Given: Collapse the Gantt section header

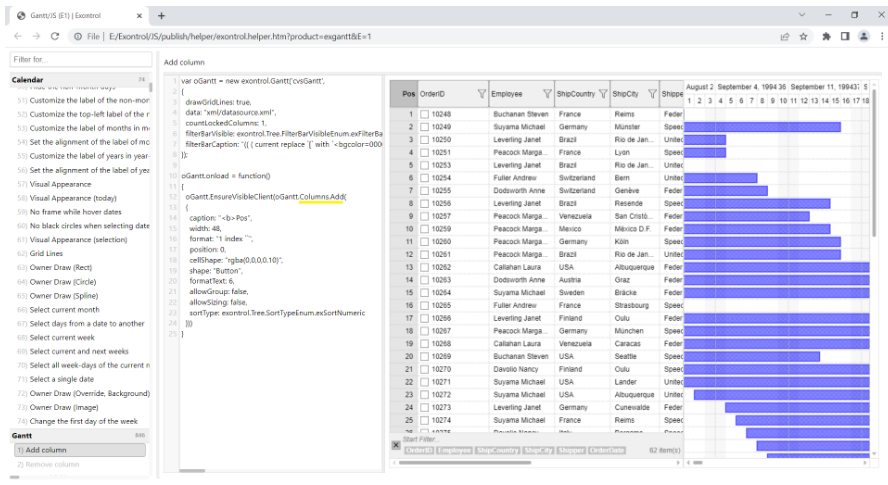Looking at the screenshot, I should coord(22,436).
